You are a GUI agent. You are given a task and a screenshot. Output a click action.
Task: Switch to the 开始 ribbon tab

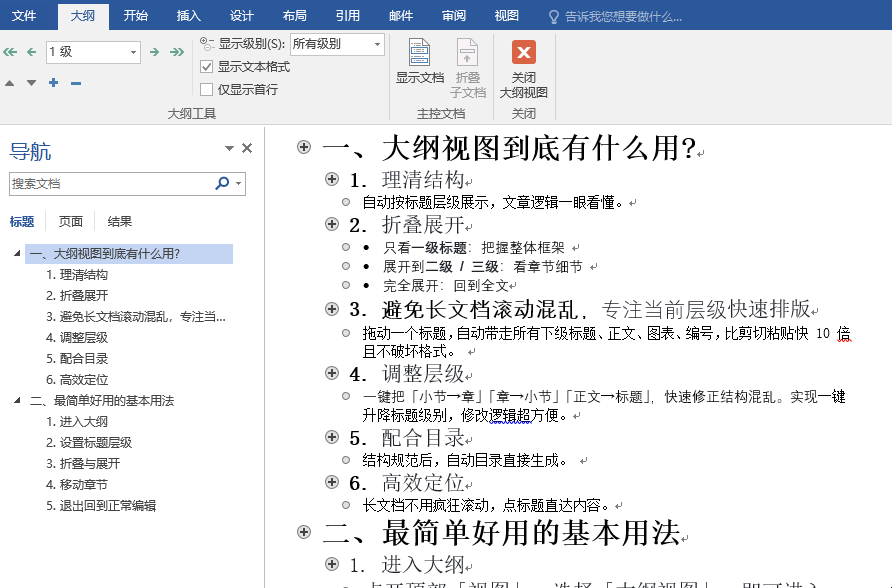point(137,15)
